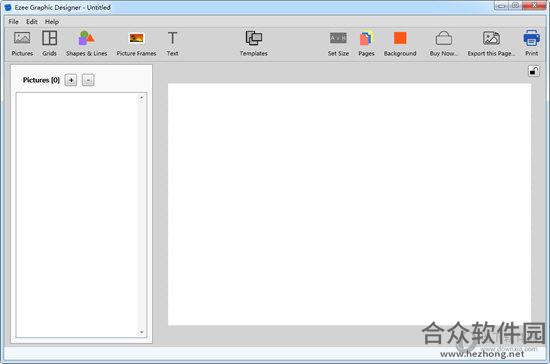Select the Grids tool
This screenshot has width=550, height=364.
tap(49, 43)
